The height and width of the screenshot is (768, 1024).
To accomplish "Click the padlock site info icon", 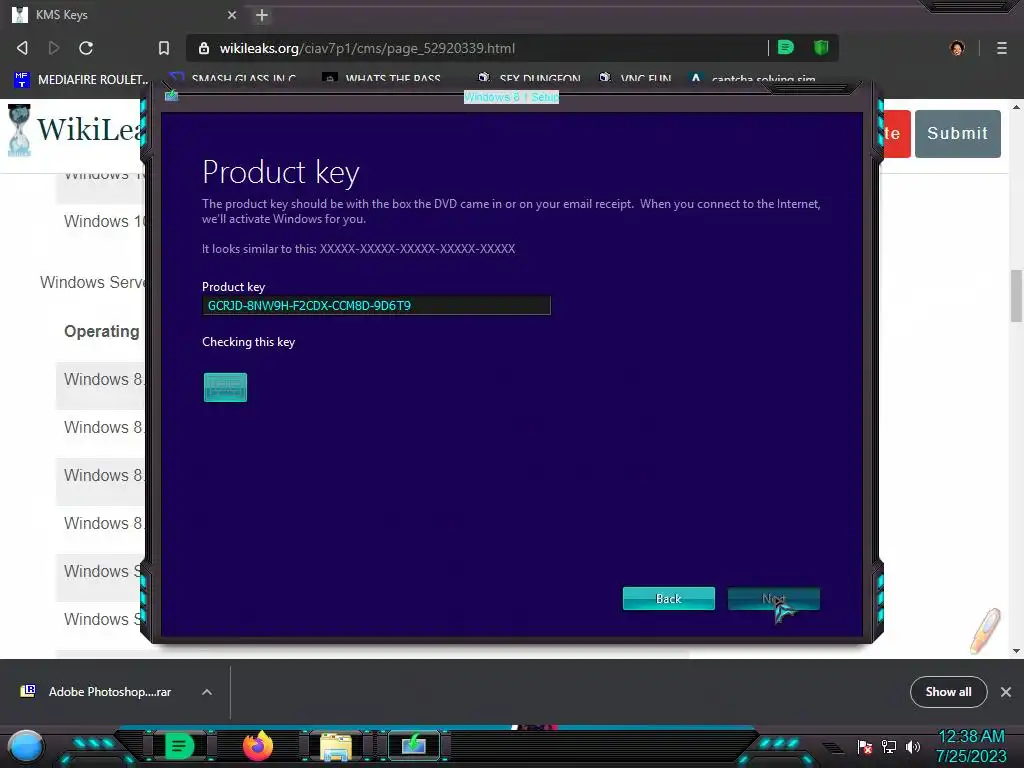I will (x=204, y=48).
